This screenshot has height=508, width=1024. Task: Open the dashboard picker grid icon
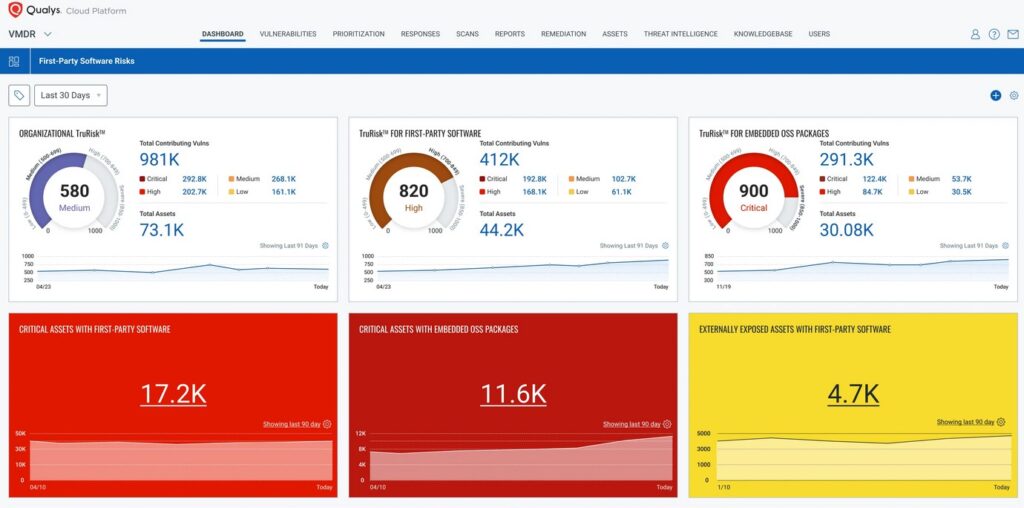pos(14,61)
